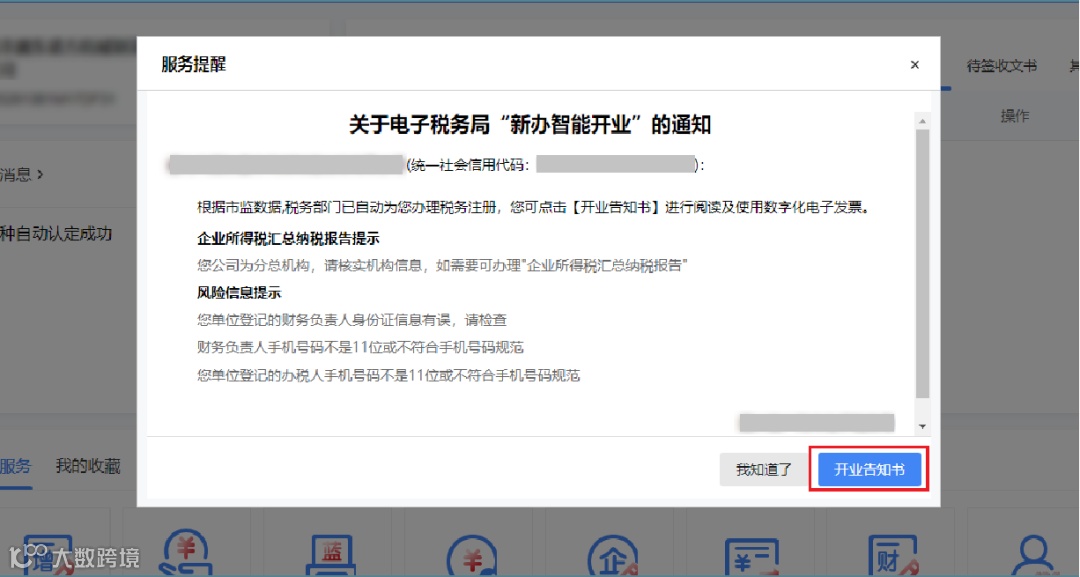Select the person profile icon on the right

pyautogui.click(x=1035, y=555)
